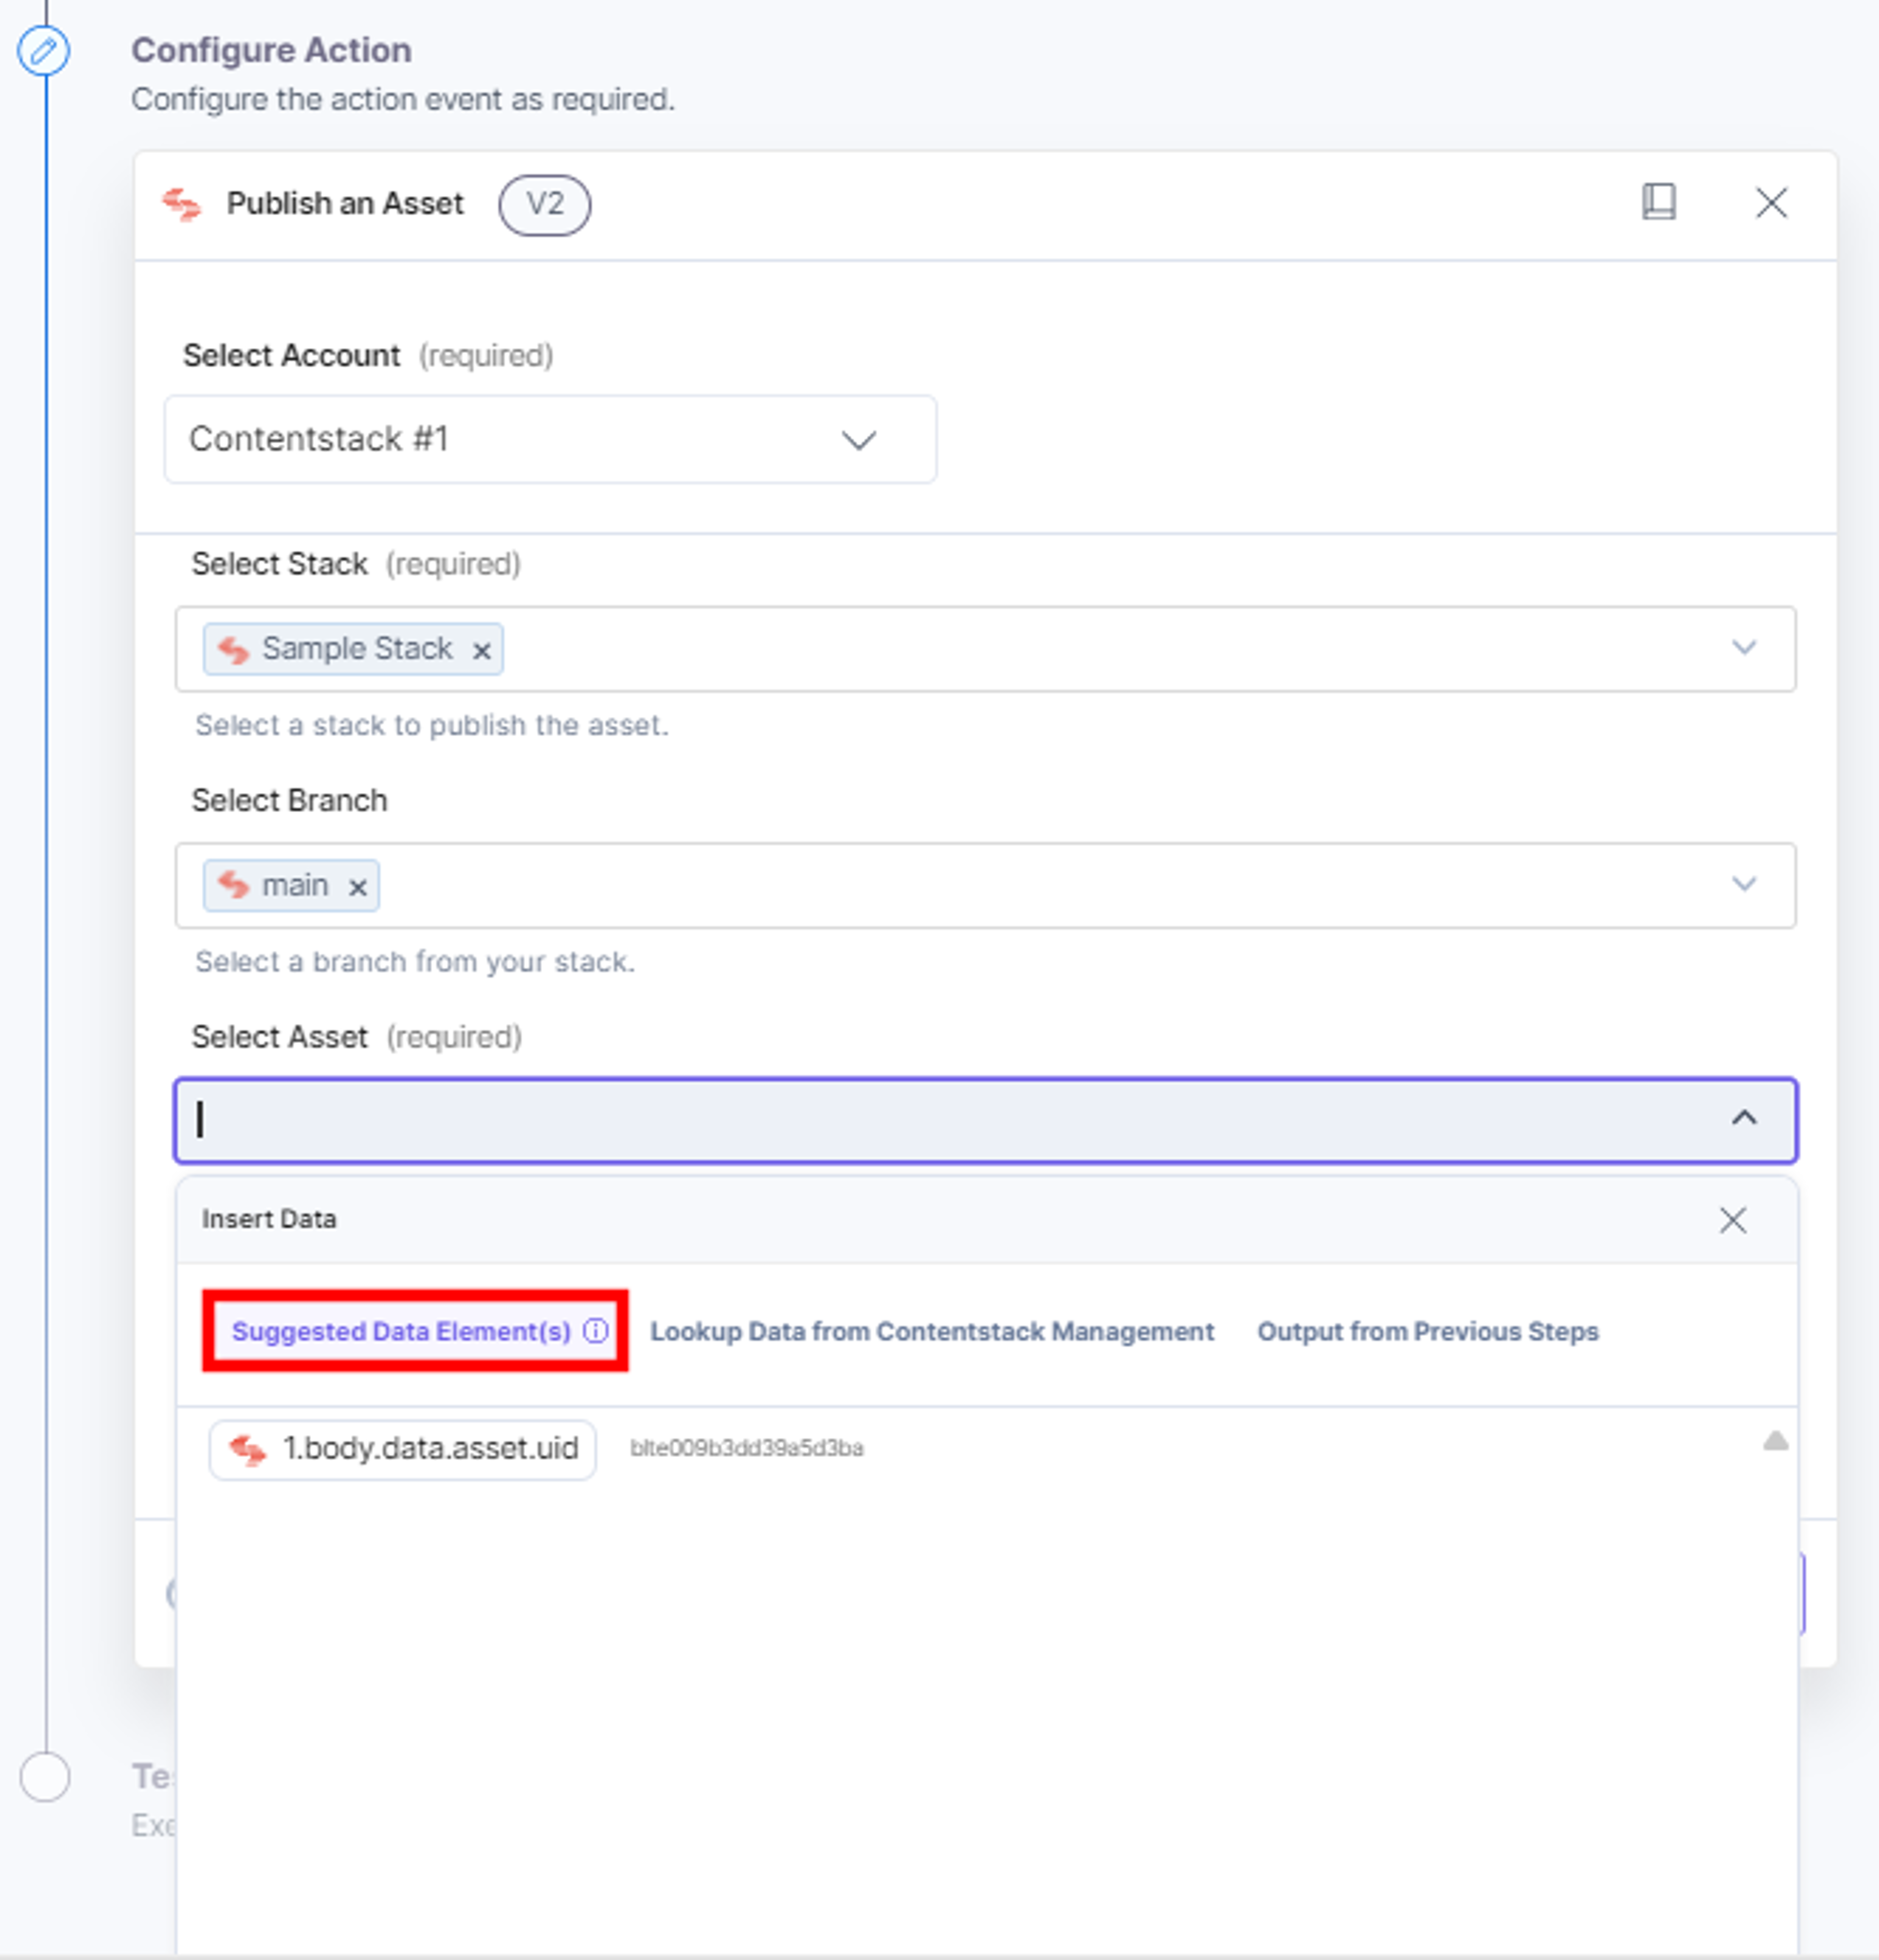
Task: Close the Publish an Asset panel
Action: 1771,203
